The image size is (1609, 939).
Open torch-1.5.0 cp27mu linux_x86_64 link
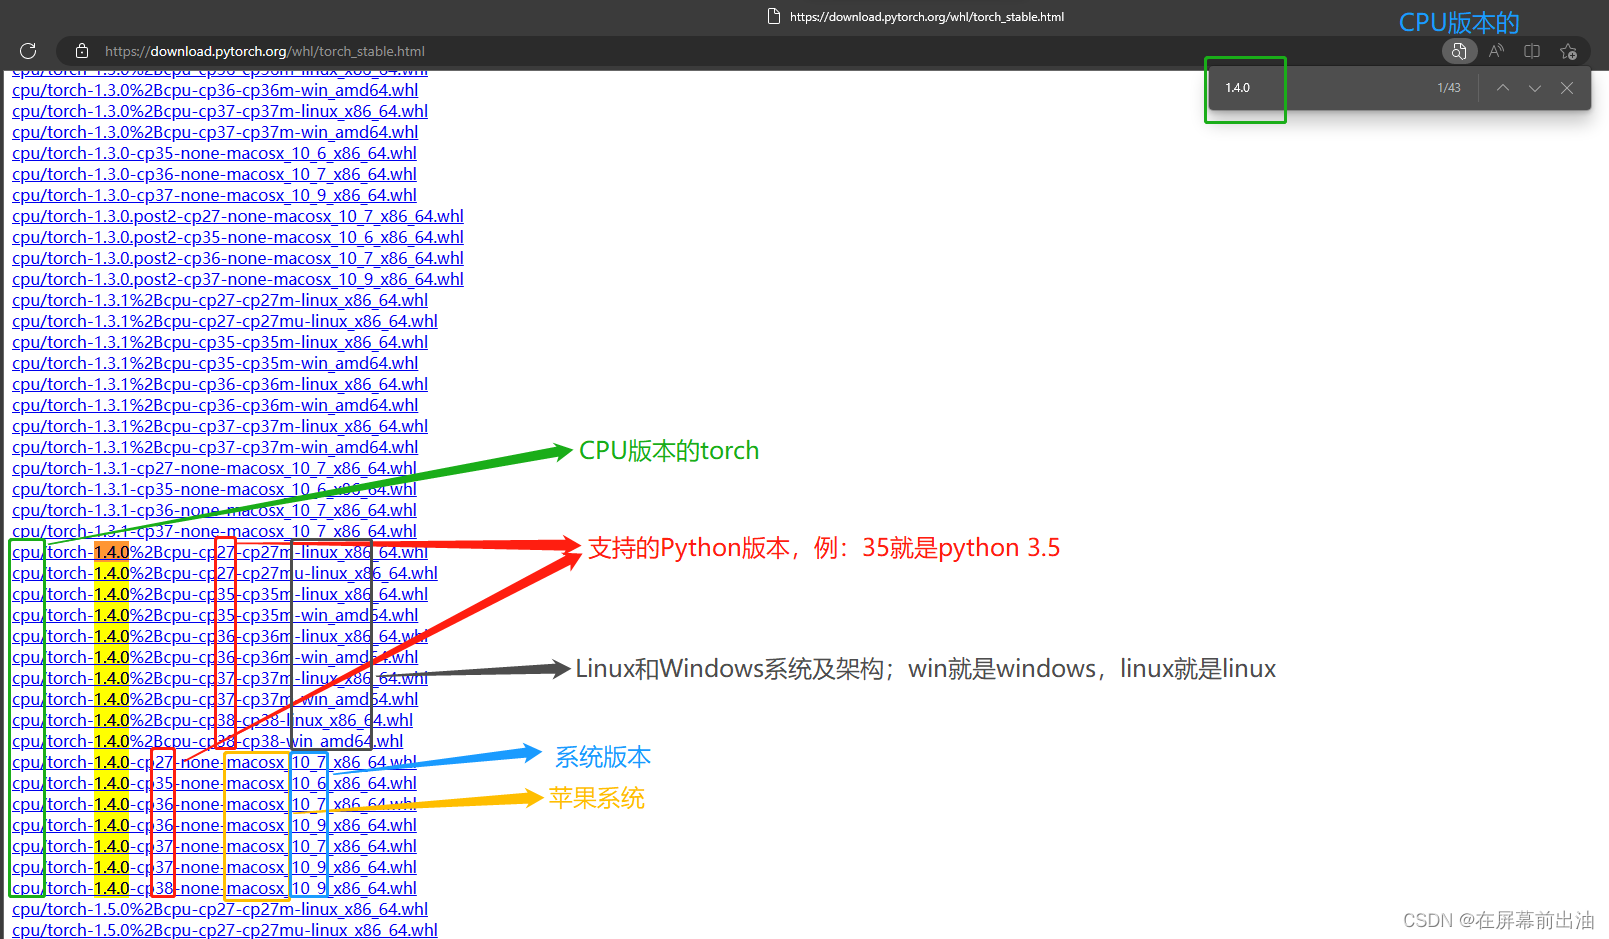click(x=225, y=929)
